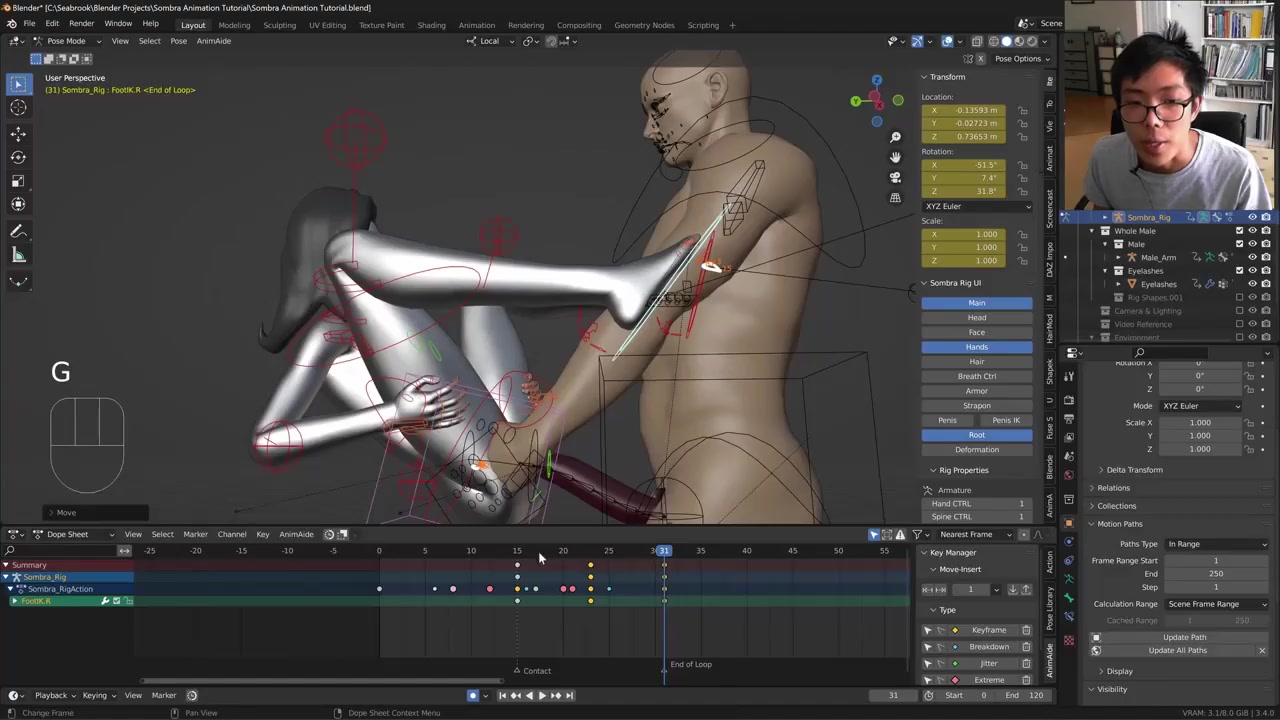1280x720 pixels.
Task: Open the XYZ Euler rotation mode dropdown
Action: (976, 206)
